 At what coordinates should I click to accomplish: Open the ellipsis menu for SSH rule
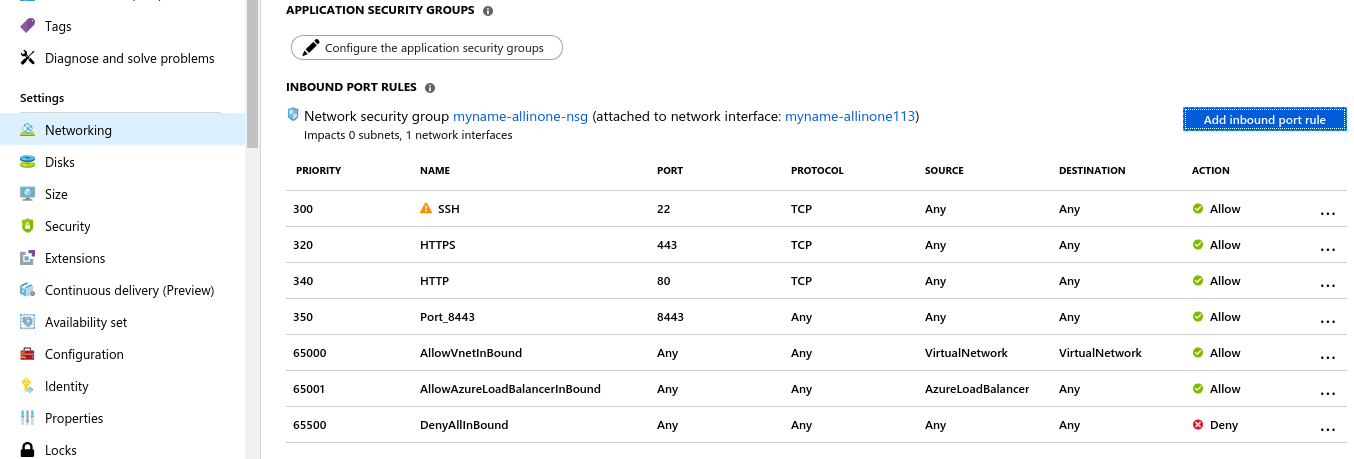click(x=1328, y=214)
